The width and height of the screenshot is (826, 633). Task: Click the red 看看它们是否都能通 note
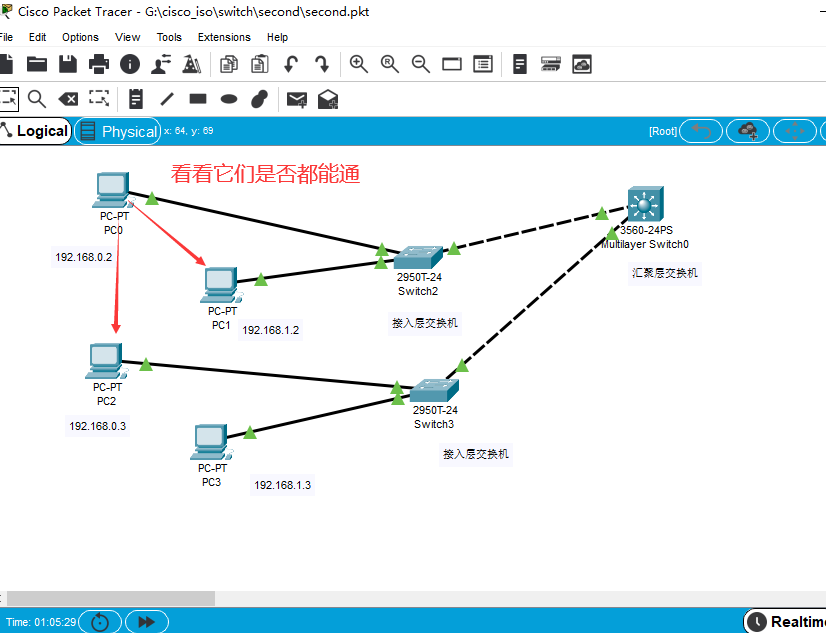click(266, 174)
